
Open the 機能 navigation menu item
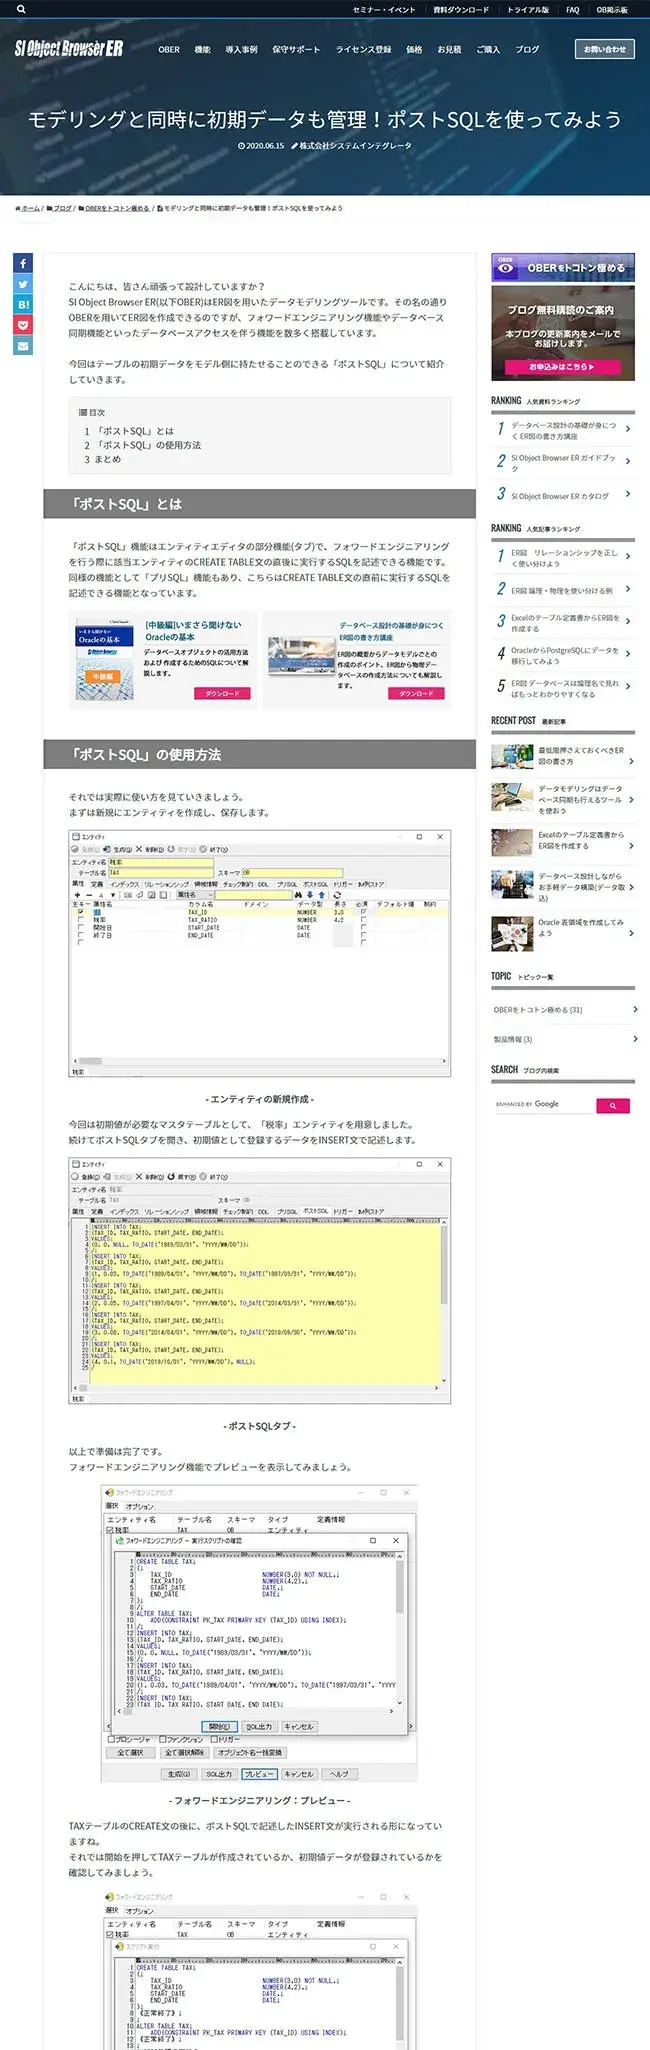click(x=202, y=49)
